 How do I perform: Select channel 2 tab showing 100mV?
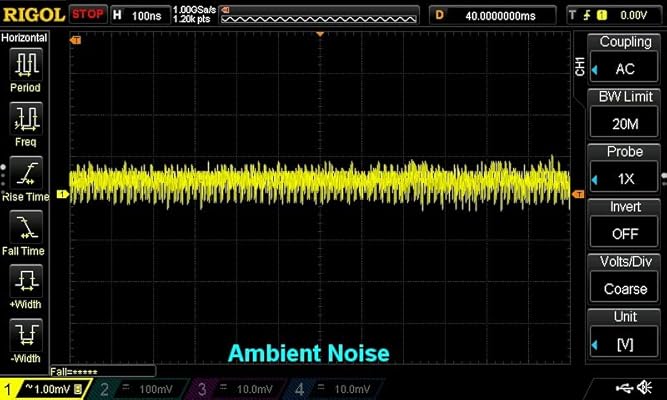pos(138,389)
